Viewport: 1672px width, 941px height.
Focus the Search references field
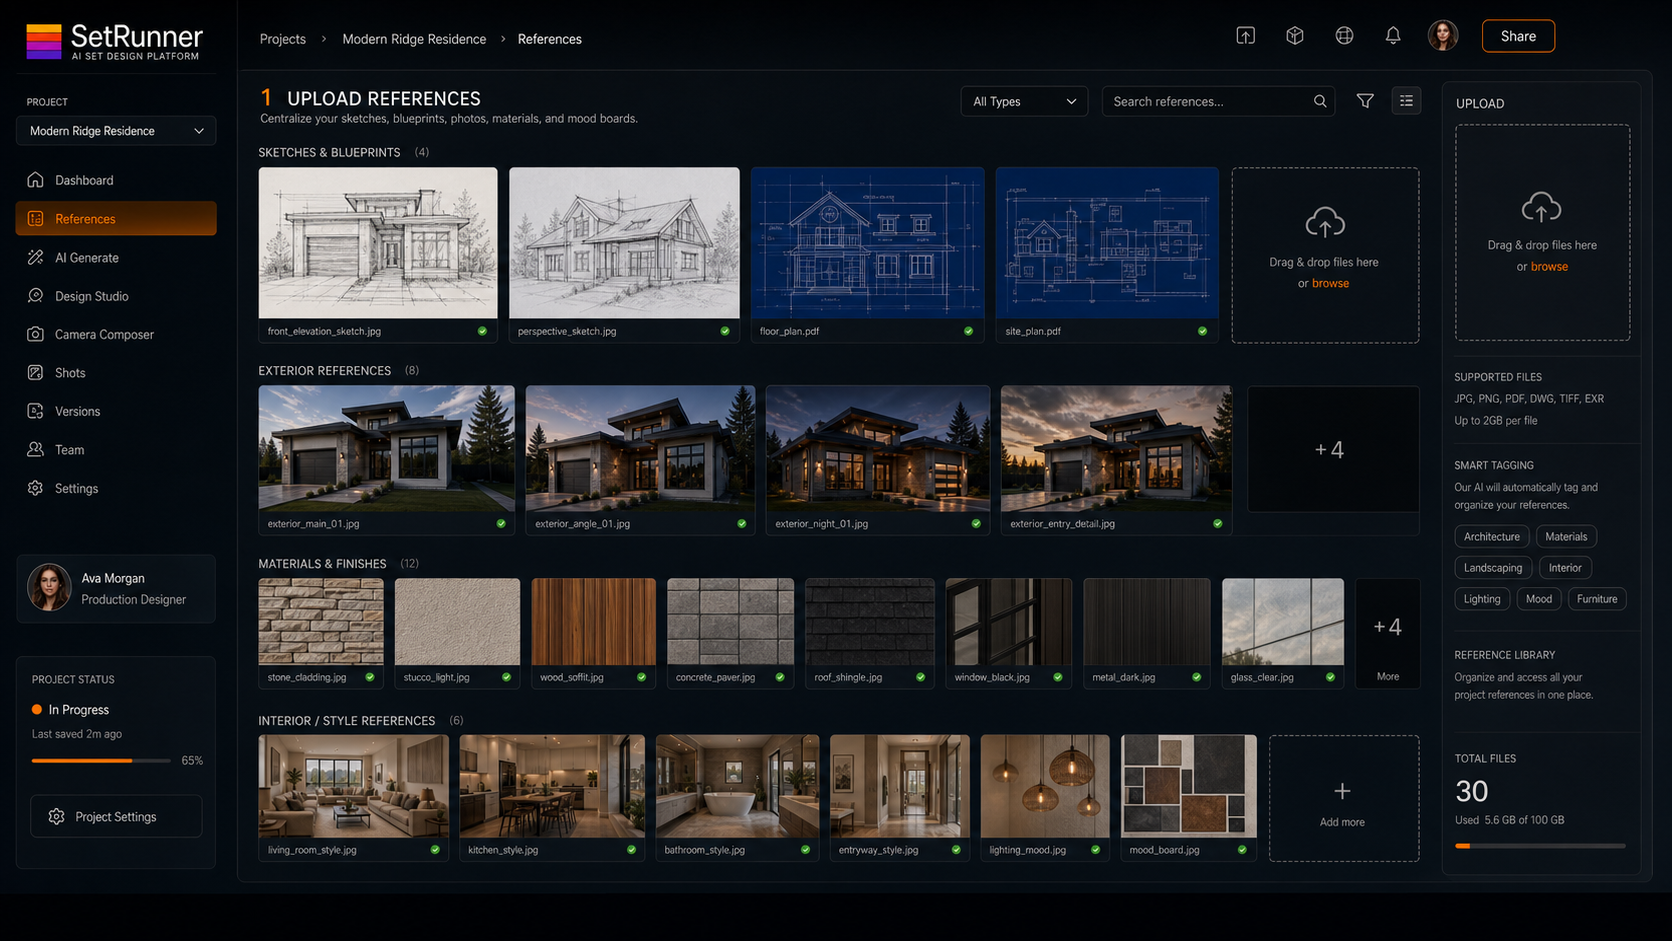1218,101
